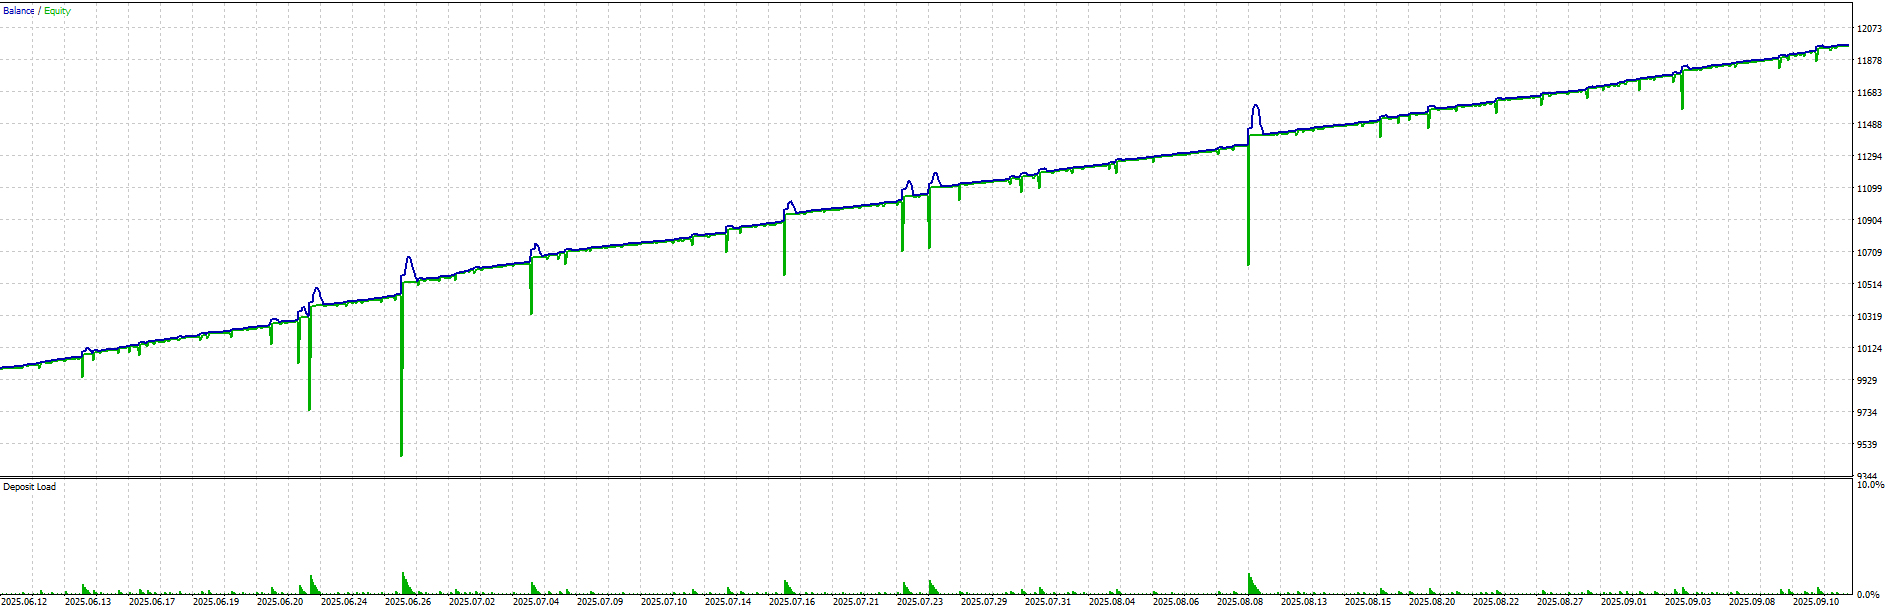Click the Balance legend label
The height and width of the screenshot is (609, 1895).
coord(18,11)
